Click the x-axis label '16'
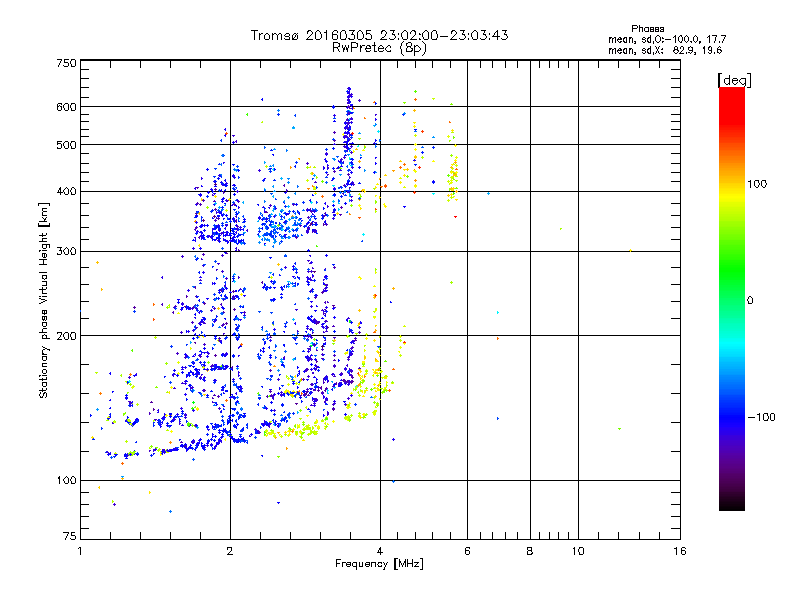The image size is (800, 600). tap(680, 551)
